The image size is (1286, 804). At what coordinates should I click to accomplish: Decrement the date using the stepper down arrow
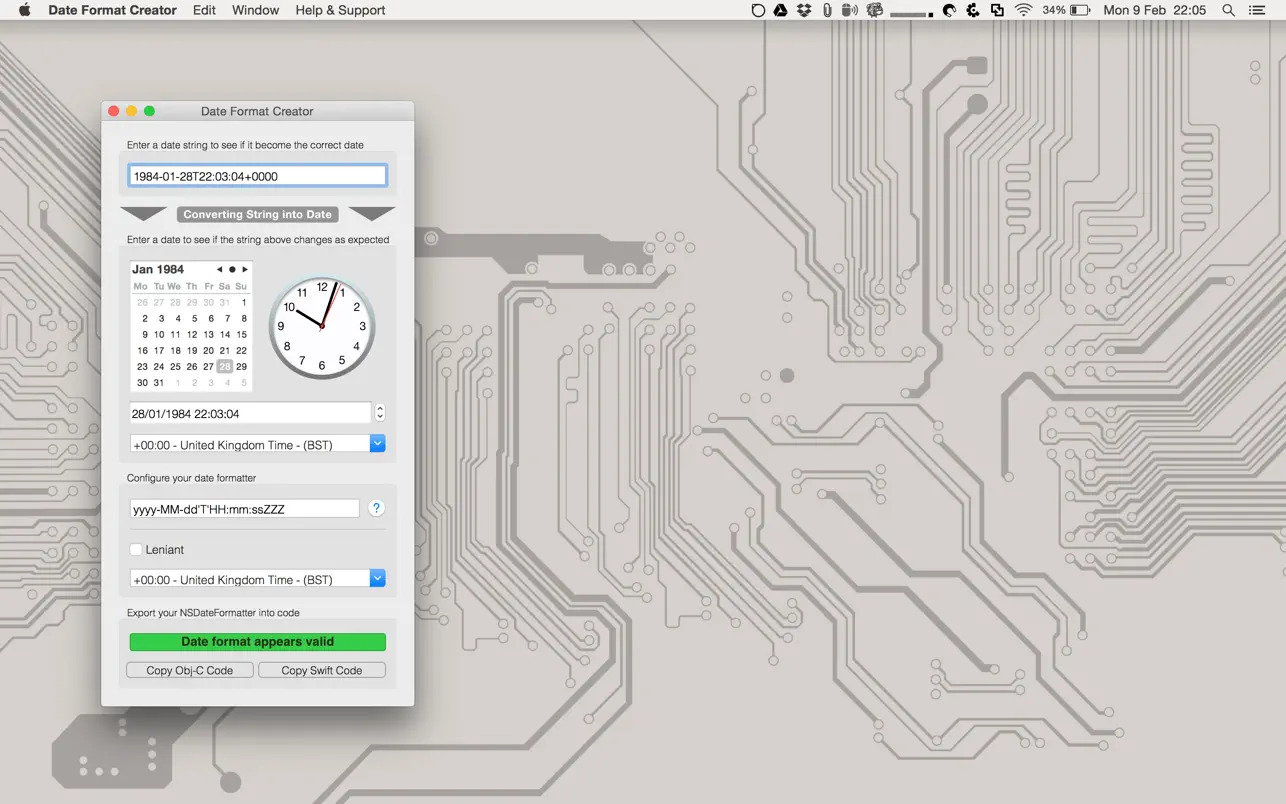pos(379,417)
